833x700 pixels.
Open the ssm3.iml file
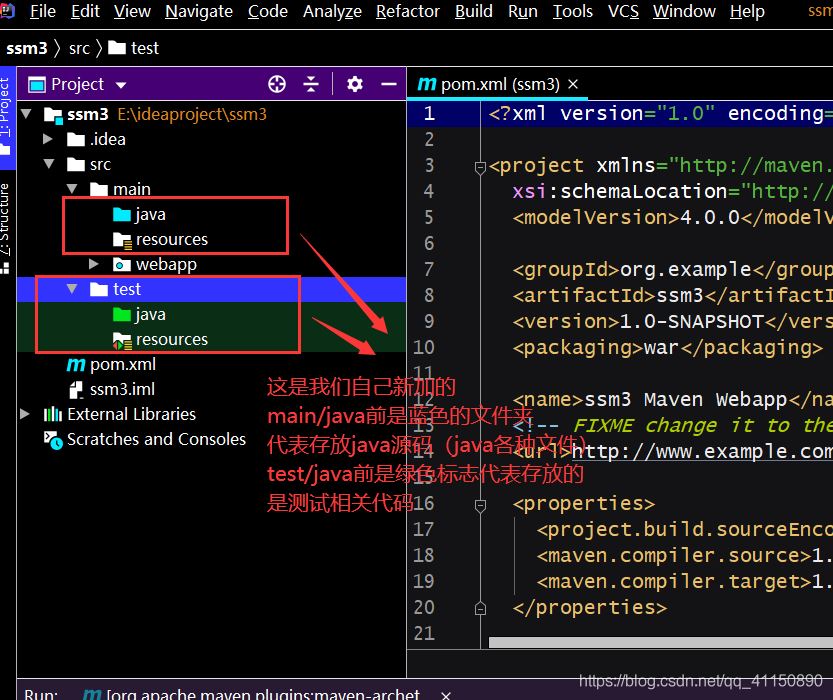pos(122,389)
